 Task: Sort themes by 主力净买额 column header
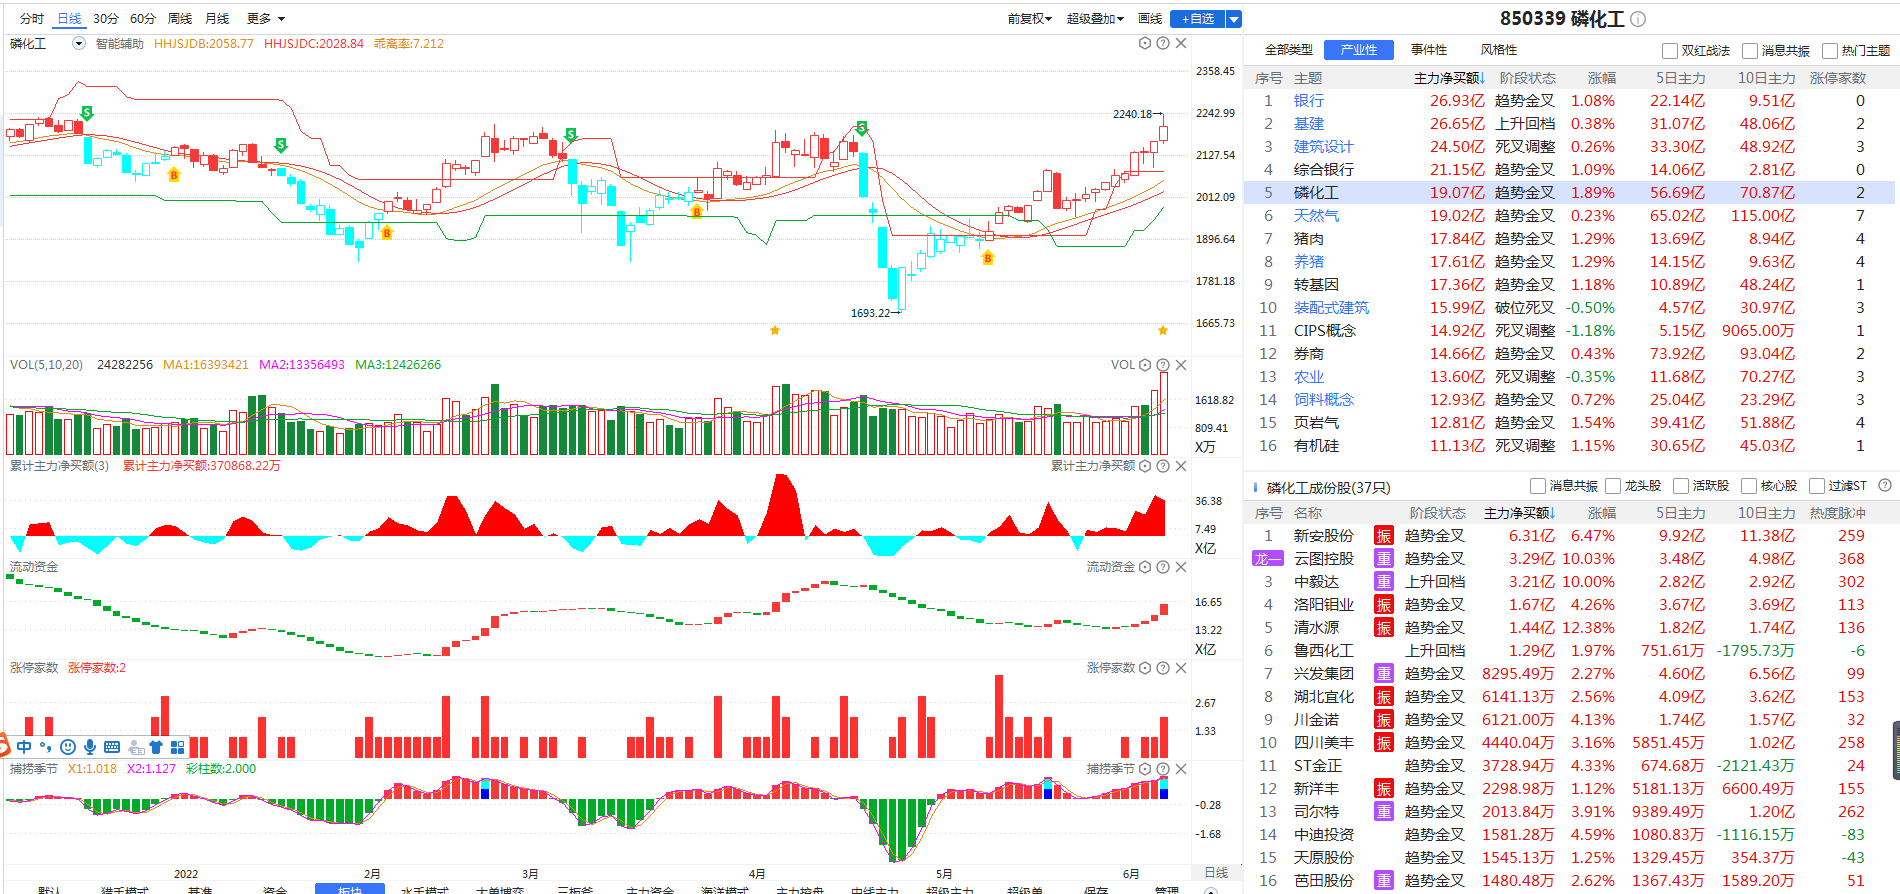[x=1449, y=78]
